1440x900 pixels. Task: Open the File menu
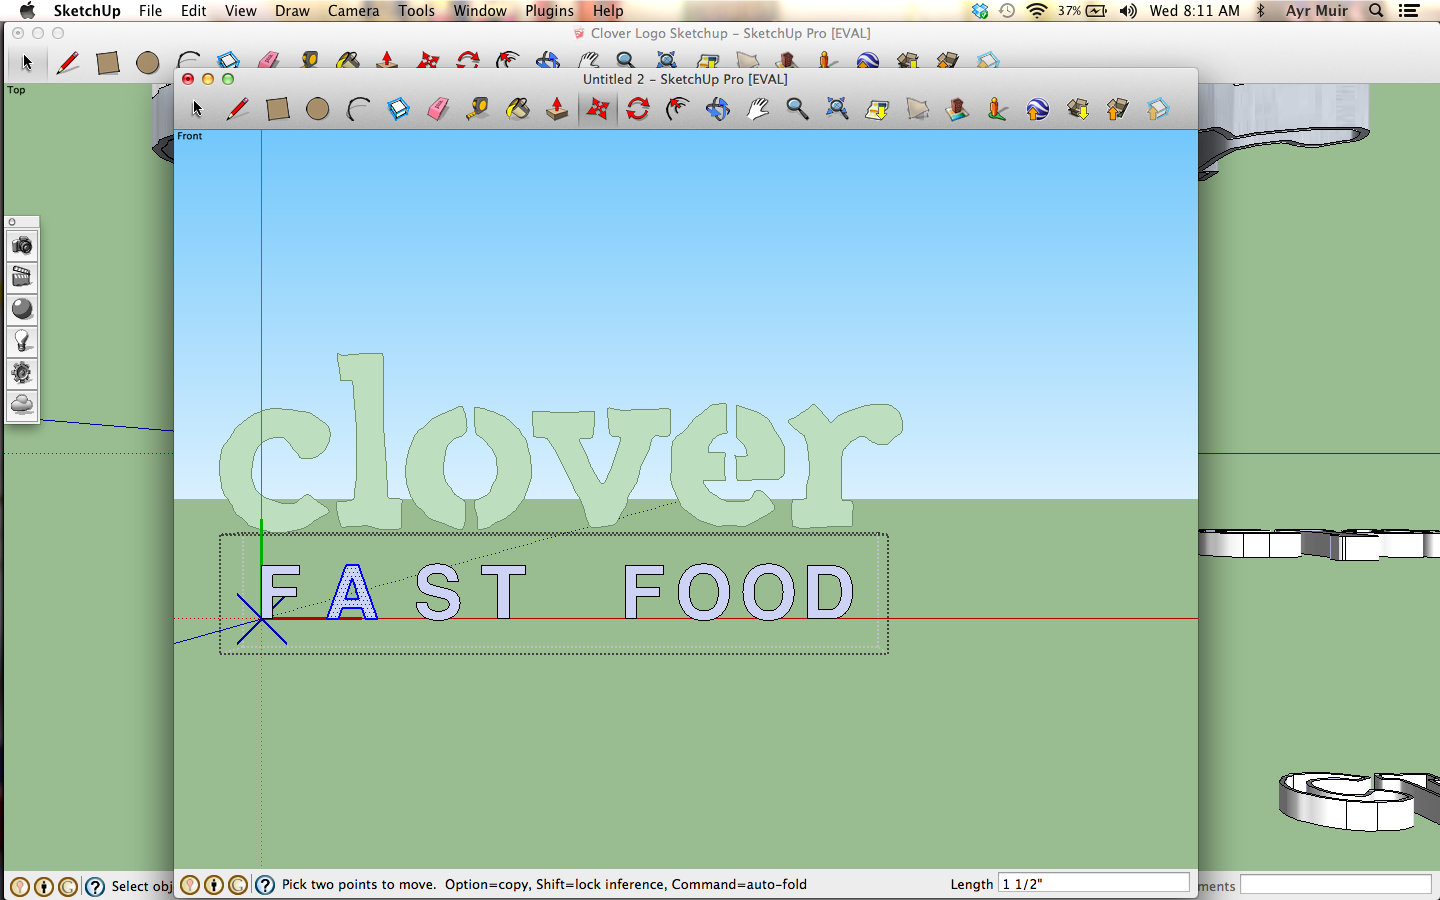tap(150, 11)
